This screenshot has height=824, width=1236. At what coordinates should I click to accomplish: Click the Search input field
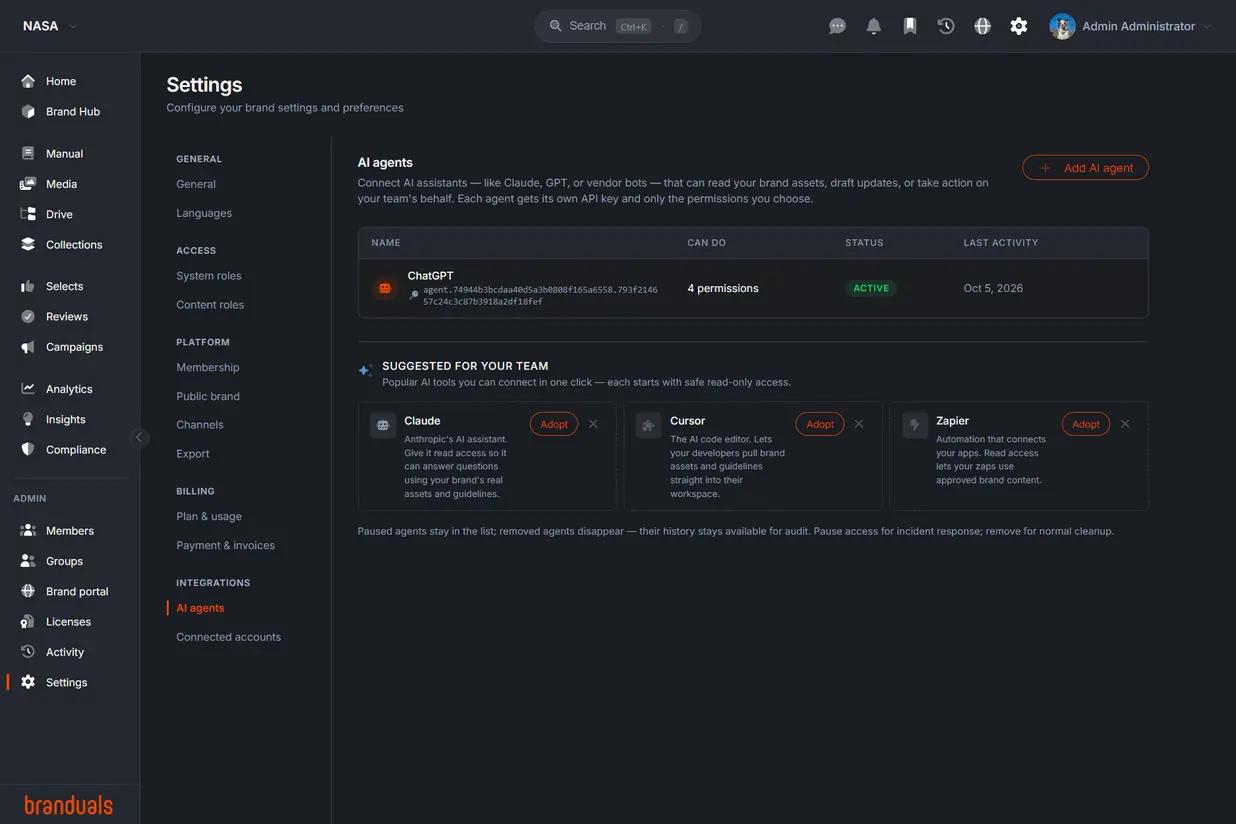coord(617,26)
